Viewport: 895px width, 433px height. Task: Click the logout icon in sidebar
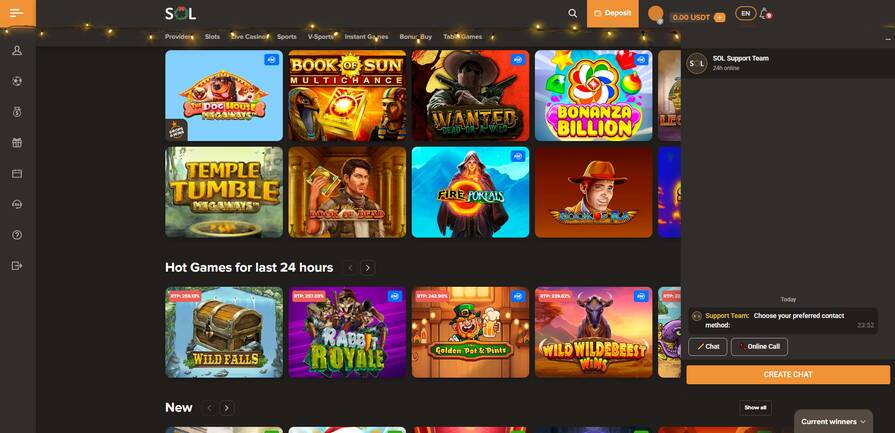pyautogui.click(x=17, y=265)
